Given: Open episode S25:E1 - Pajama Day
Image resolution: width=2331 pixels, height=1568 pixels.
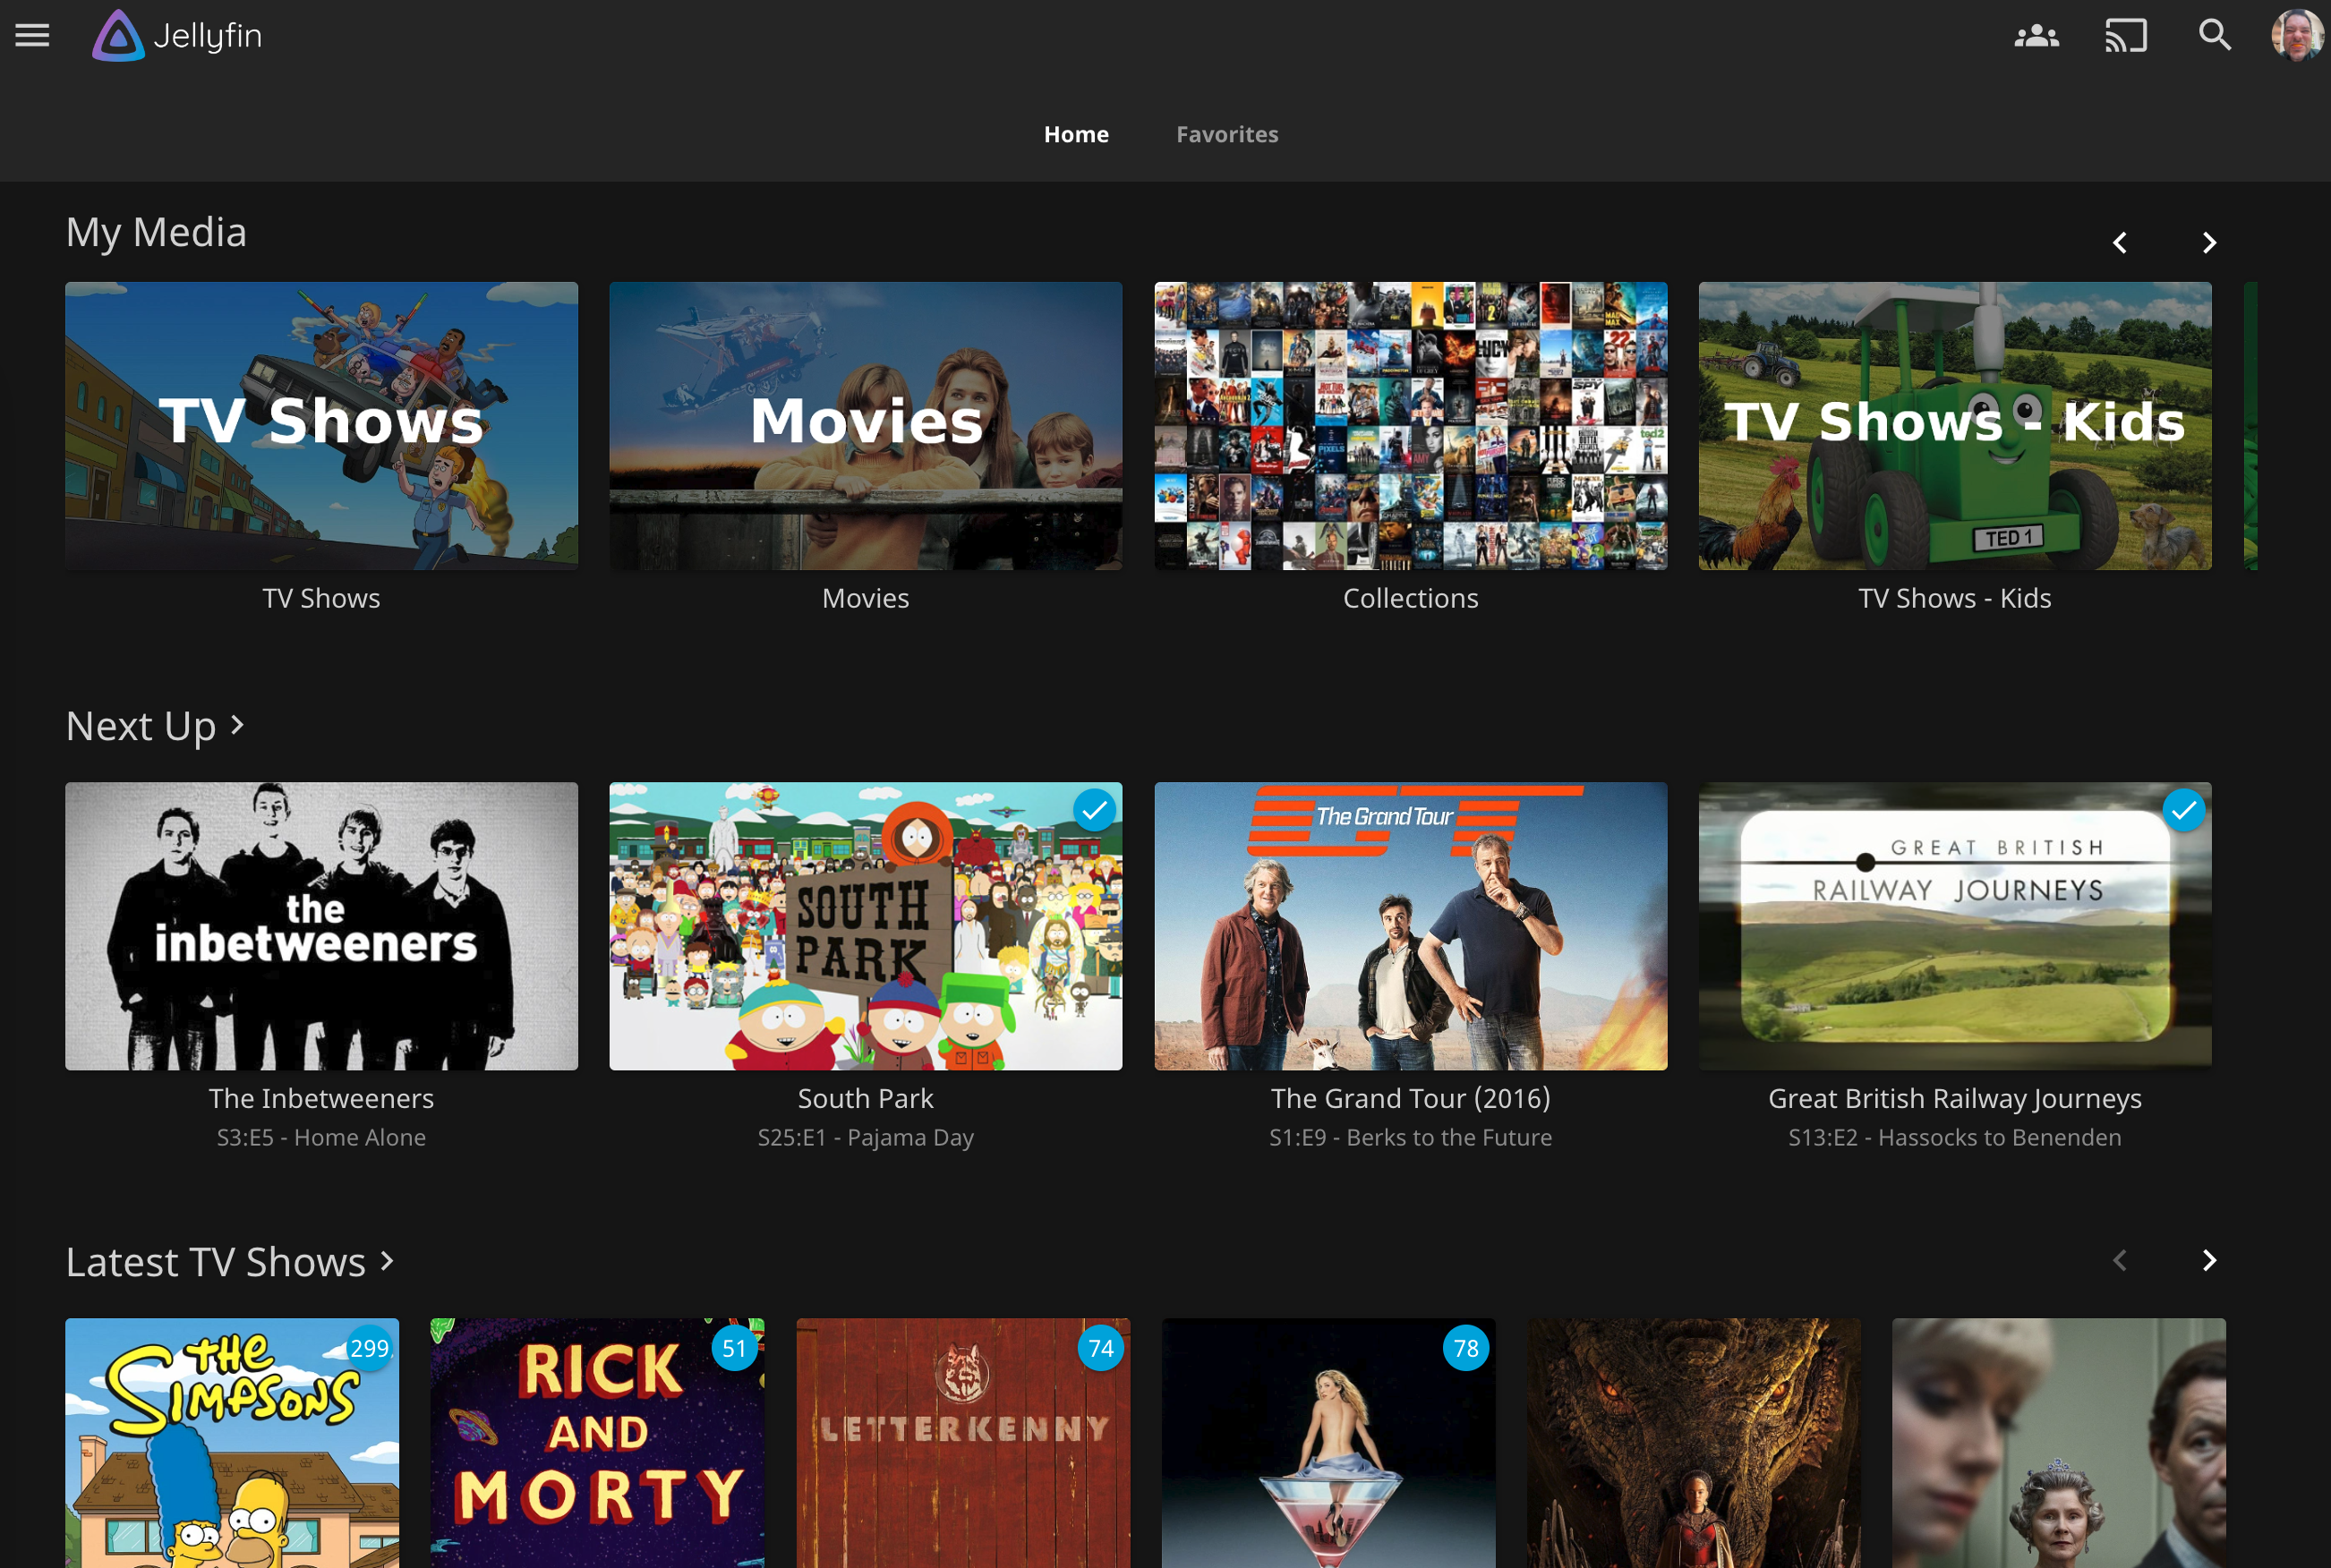Looking at the screenshot, I should point(865,1137).
